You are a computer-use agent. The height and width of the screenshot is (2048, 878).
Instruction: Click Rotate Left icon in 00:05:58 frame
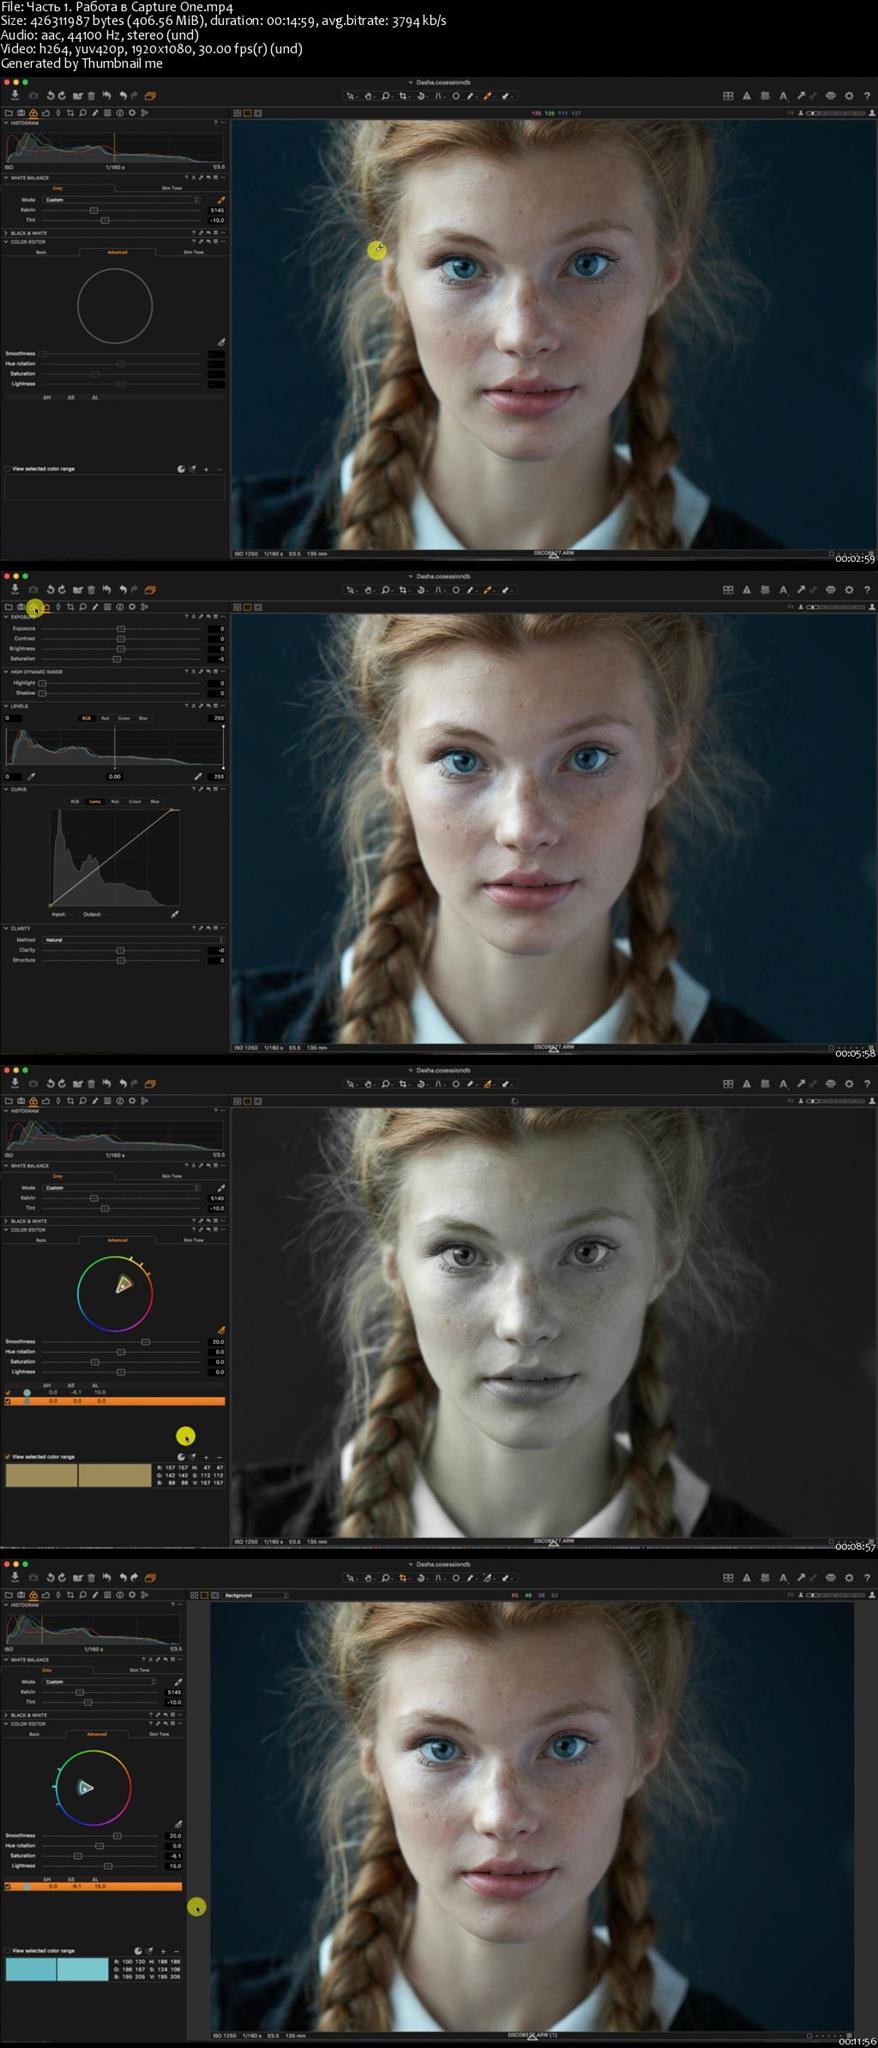(x=50, y=589)
